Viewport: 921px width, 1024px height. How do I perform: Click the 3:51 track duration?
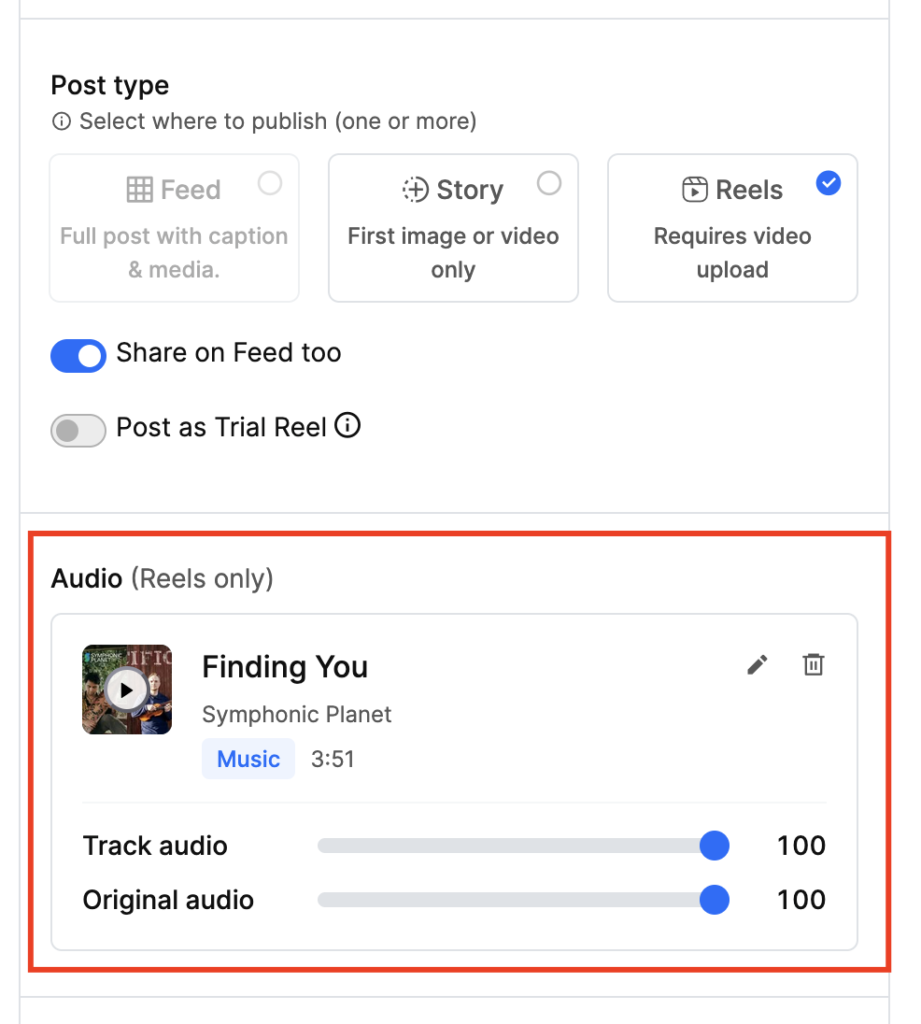coord(332,759)
